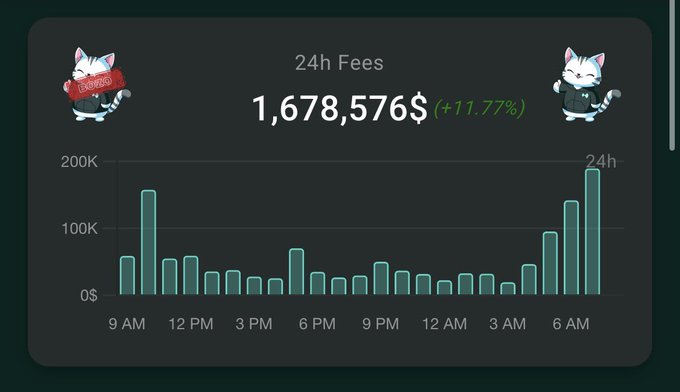Image resolution: width=680 pixels, height=392 pixels.
Task: Click the 3 PM x-axis label
Action: [x=254, y=324]
